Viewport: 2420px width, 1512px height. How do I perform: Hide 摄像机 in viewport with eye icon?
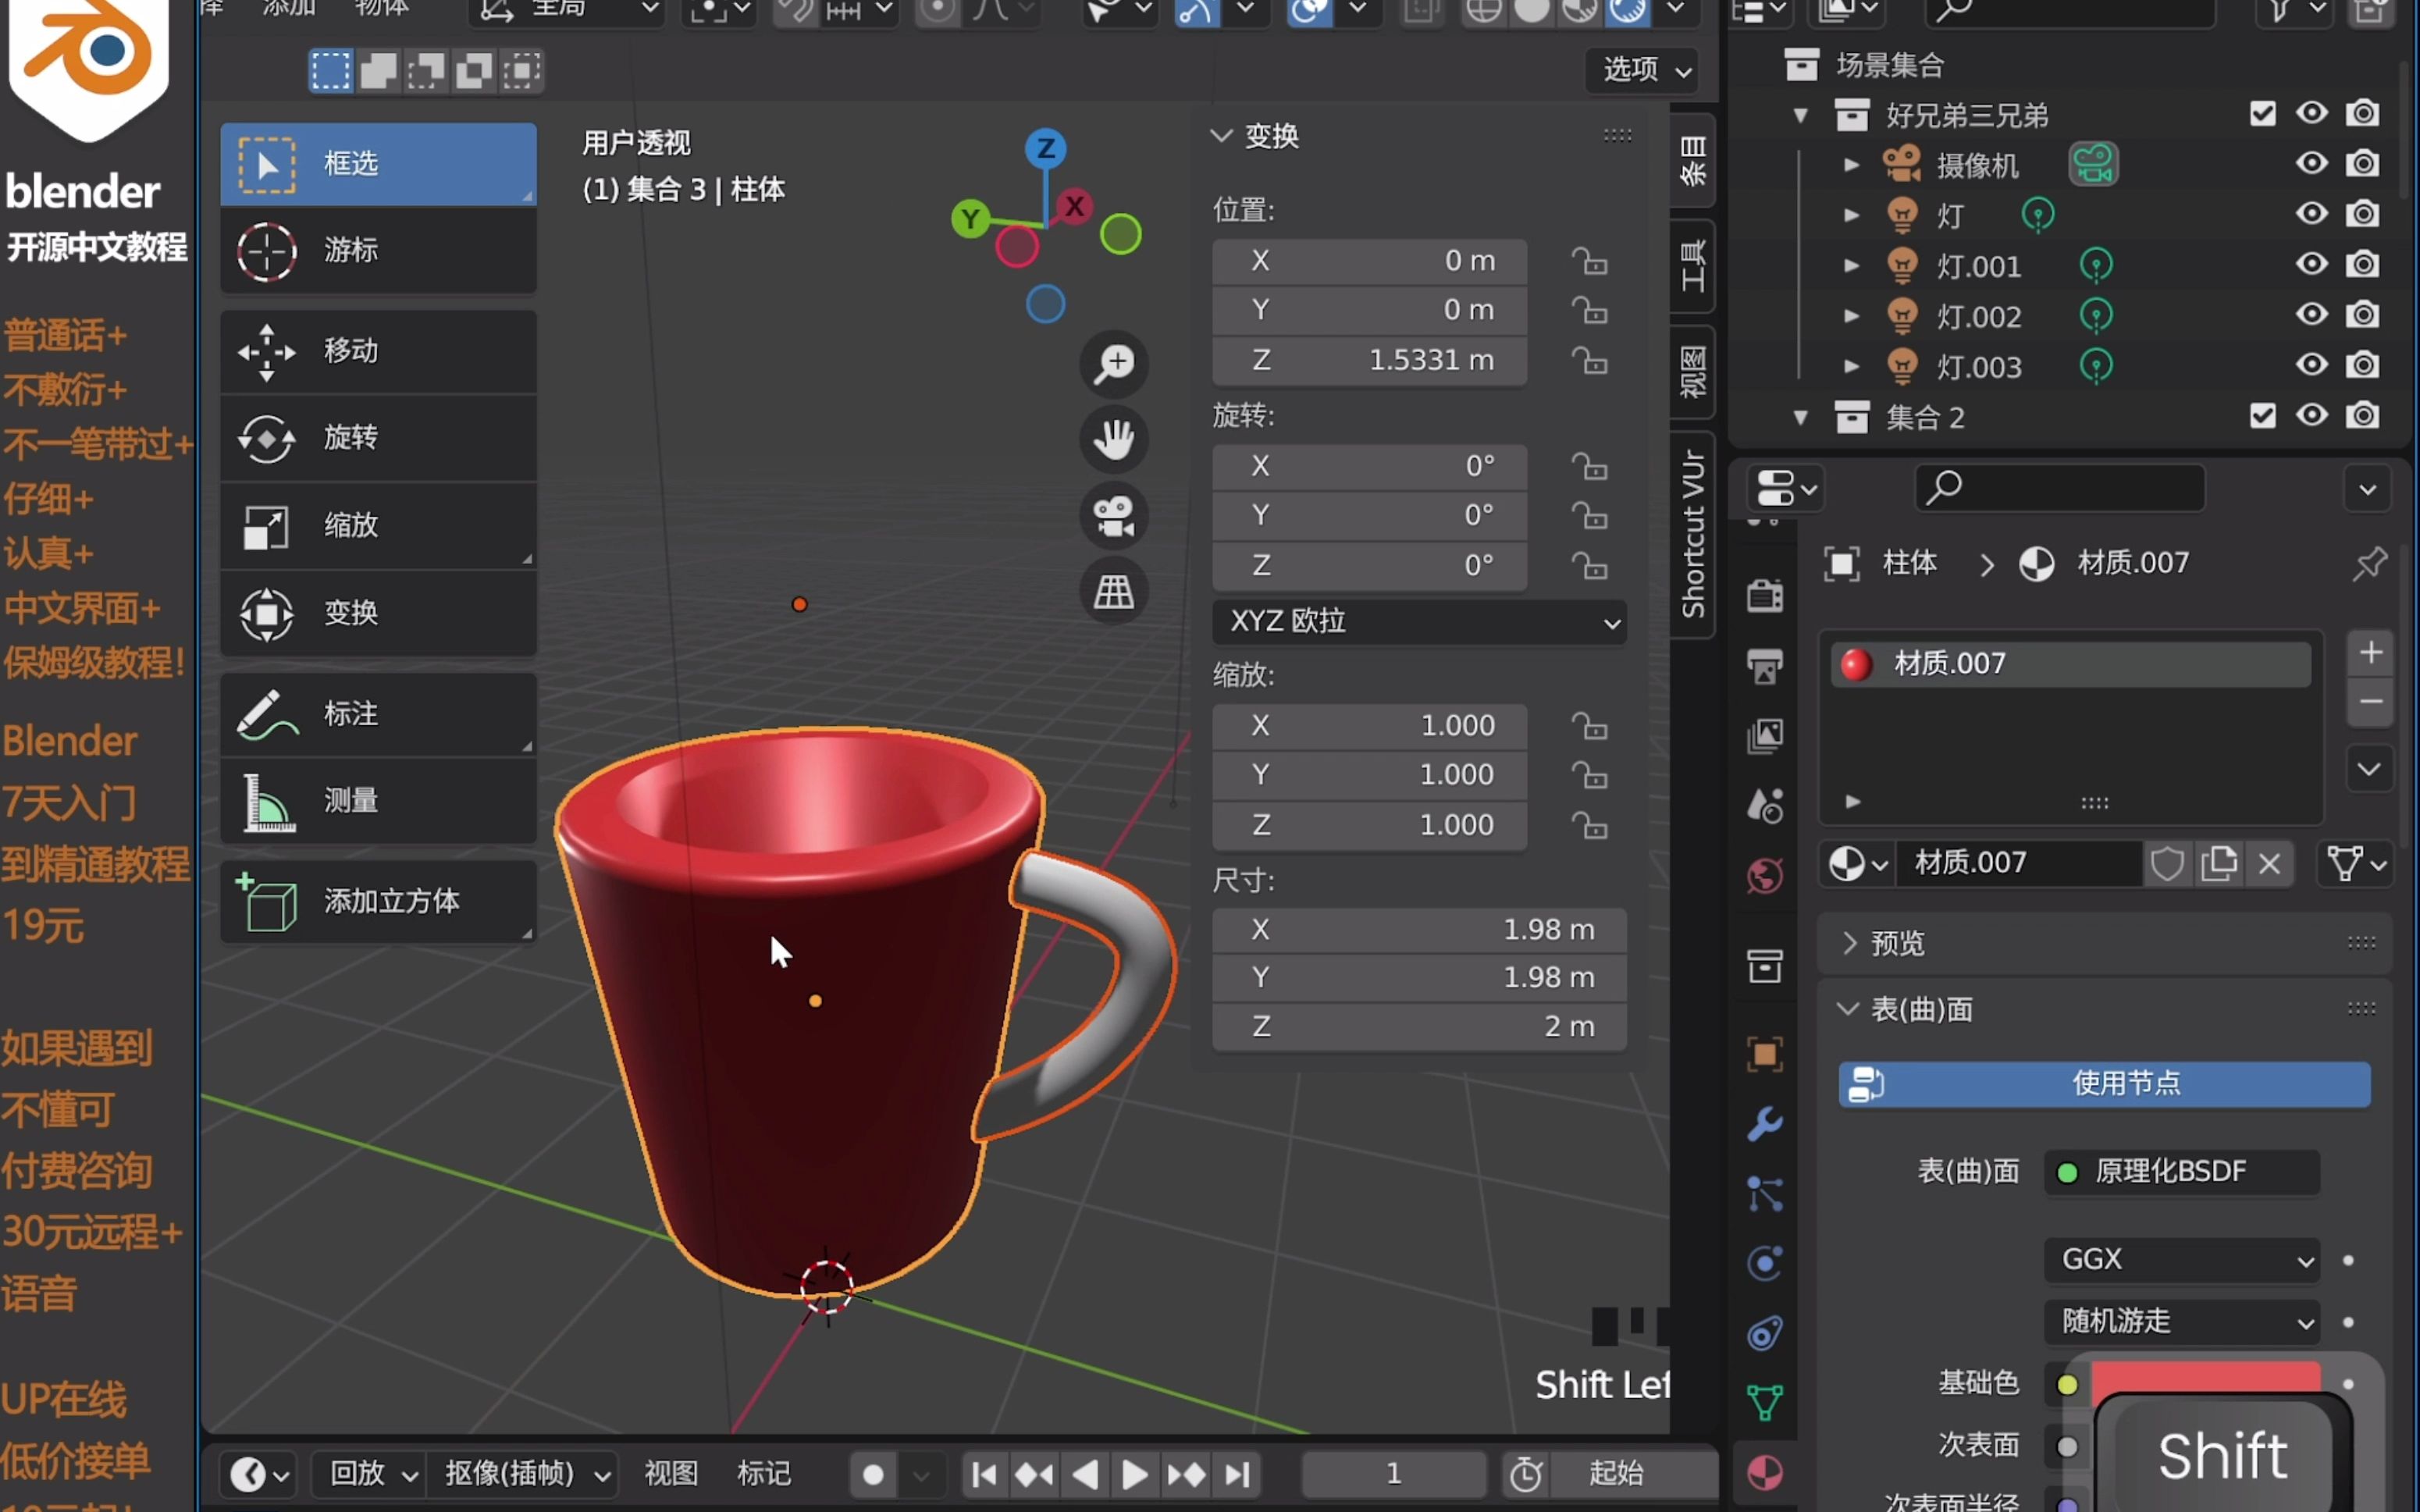click(x=2311, y=163)
